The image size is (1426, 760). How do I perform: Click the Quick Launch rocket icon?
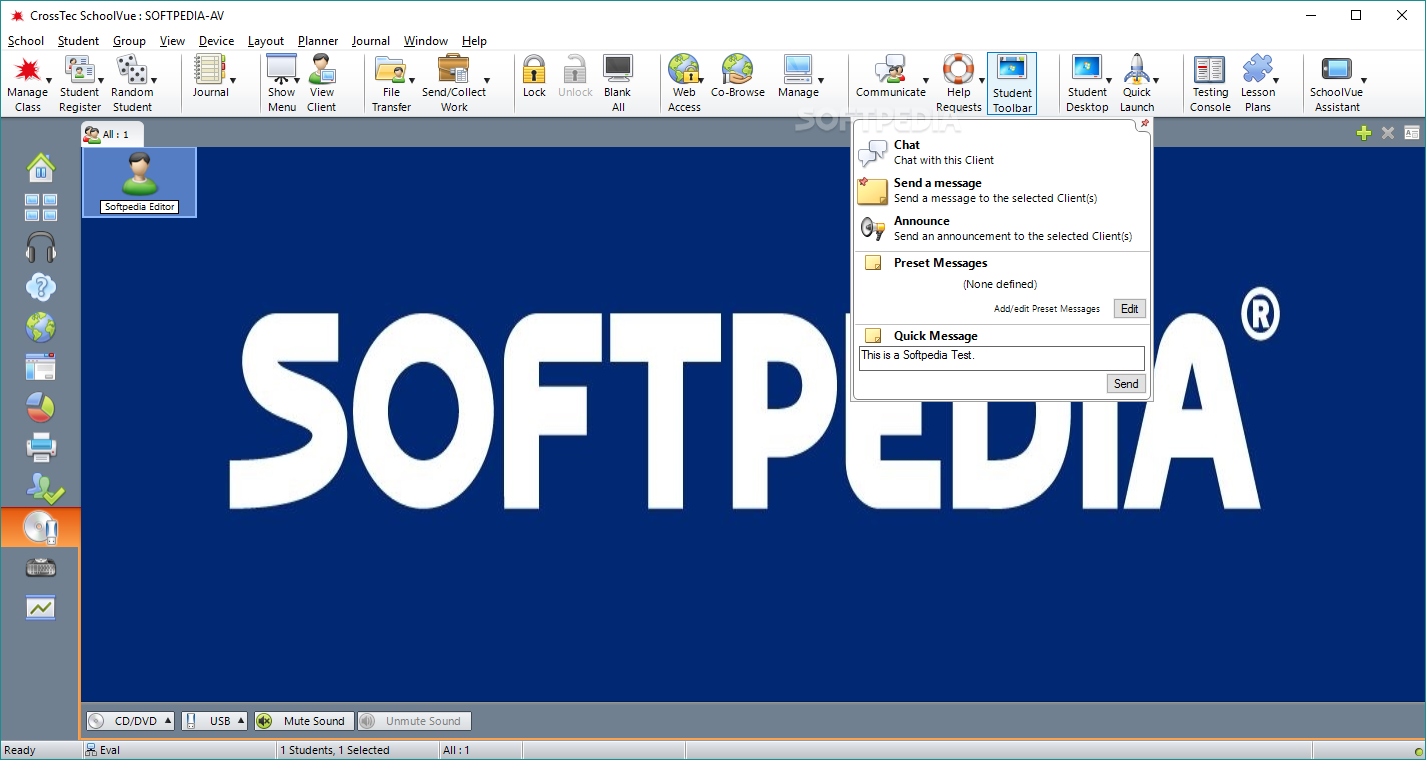[1137, 82]
